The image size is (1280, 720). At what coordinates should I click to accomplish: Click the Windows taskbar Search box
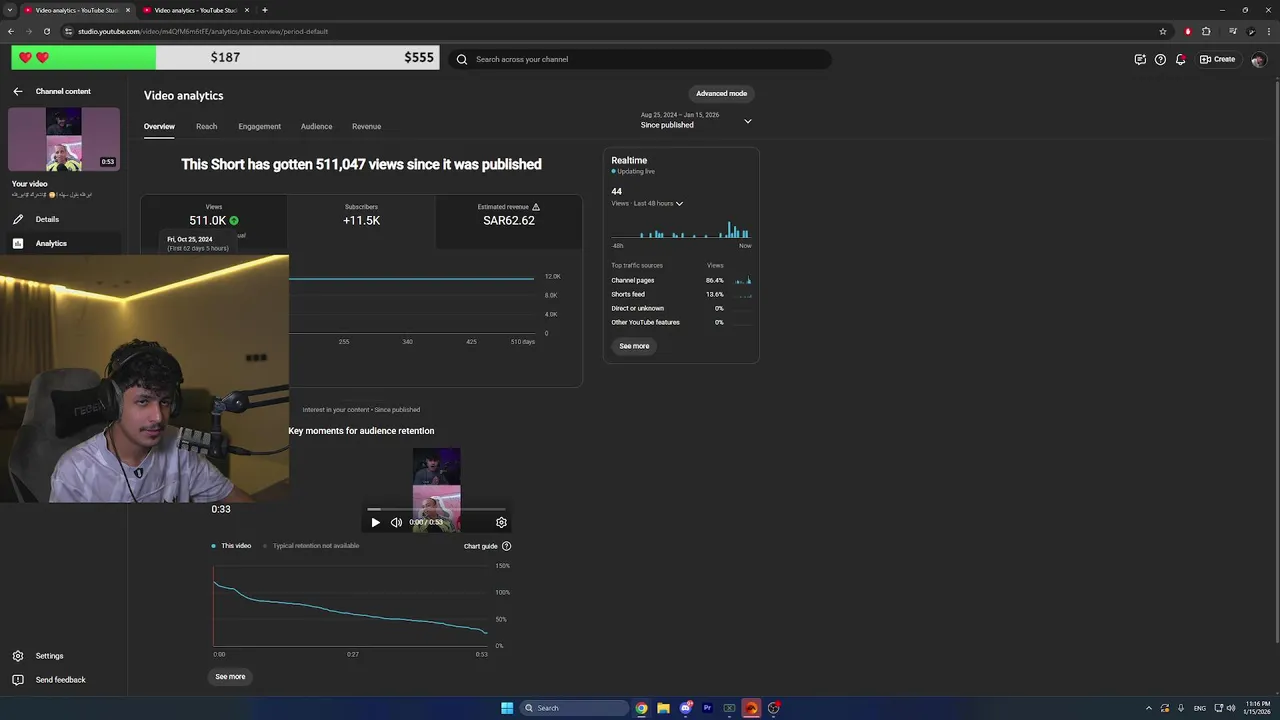574,708
